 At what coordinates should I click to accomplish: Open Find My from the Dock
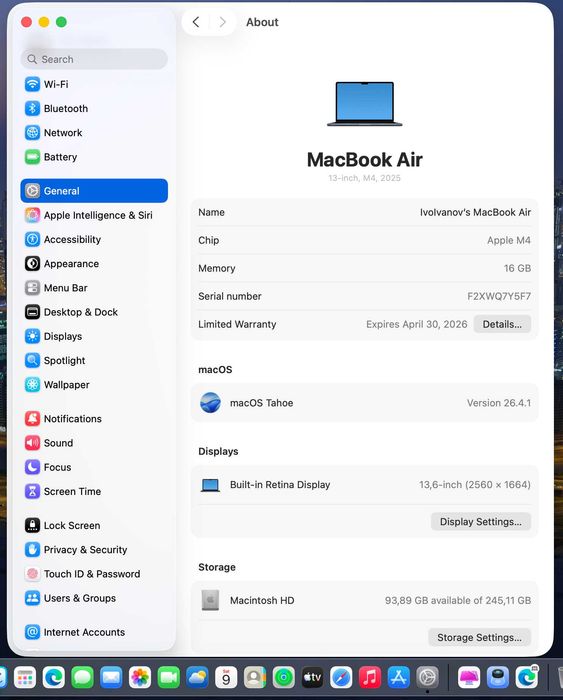pyautogui.click(x=284, y=677)
